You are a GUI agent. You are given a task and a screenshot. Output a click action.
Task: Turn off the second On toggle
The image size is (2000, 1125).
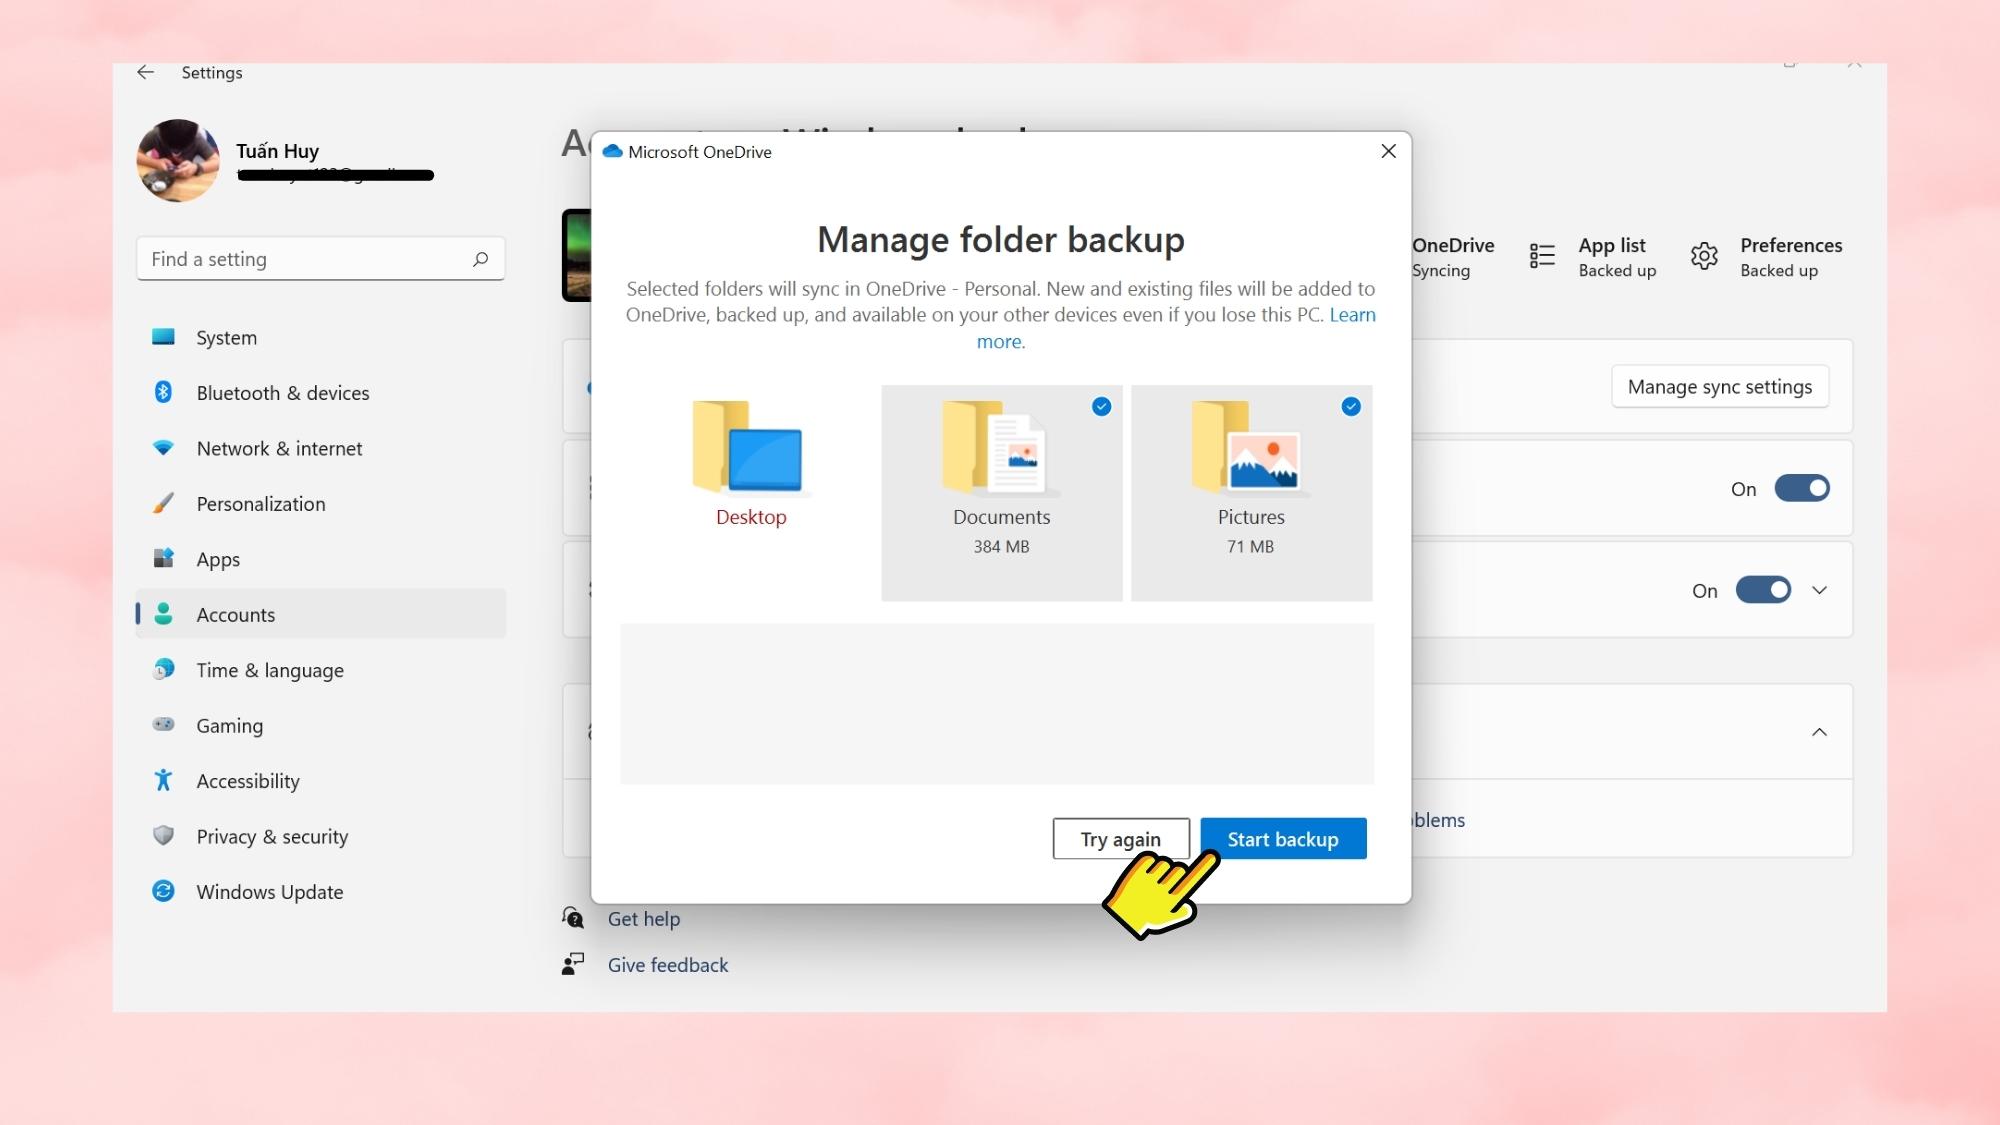click(1763, 590)
